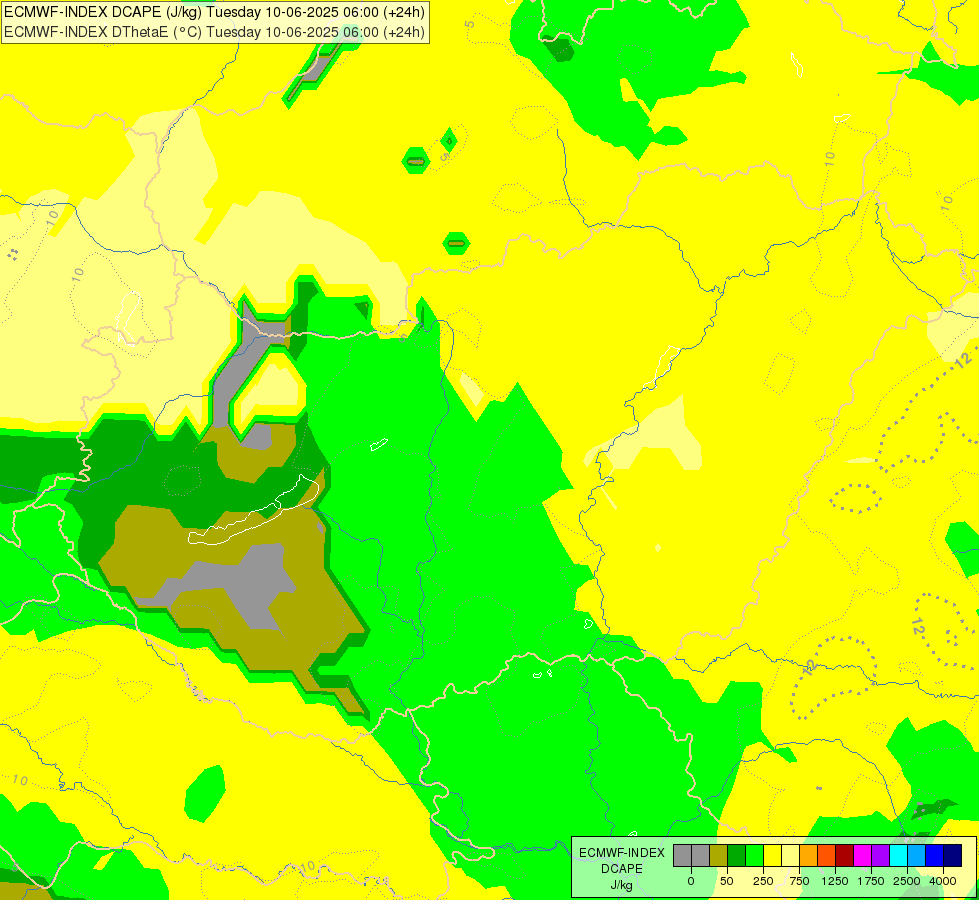Click the legend value 4000

click(x=943, y=881)
